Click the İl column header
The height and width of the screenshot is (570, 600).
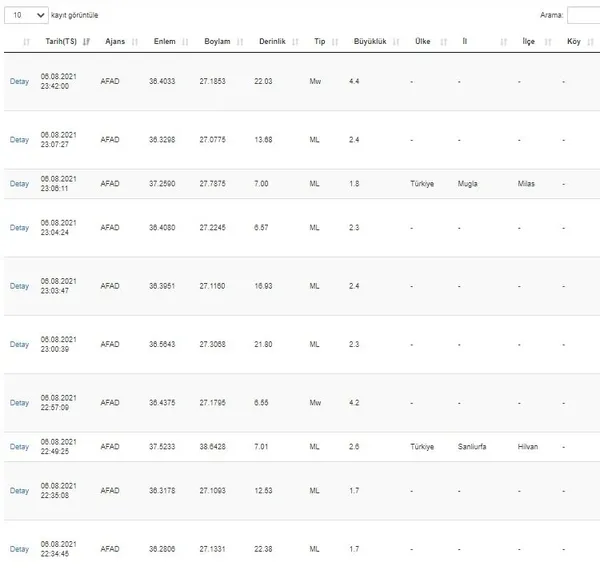click(465, 41)
